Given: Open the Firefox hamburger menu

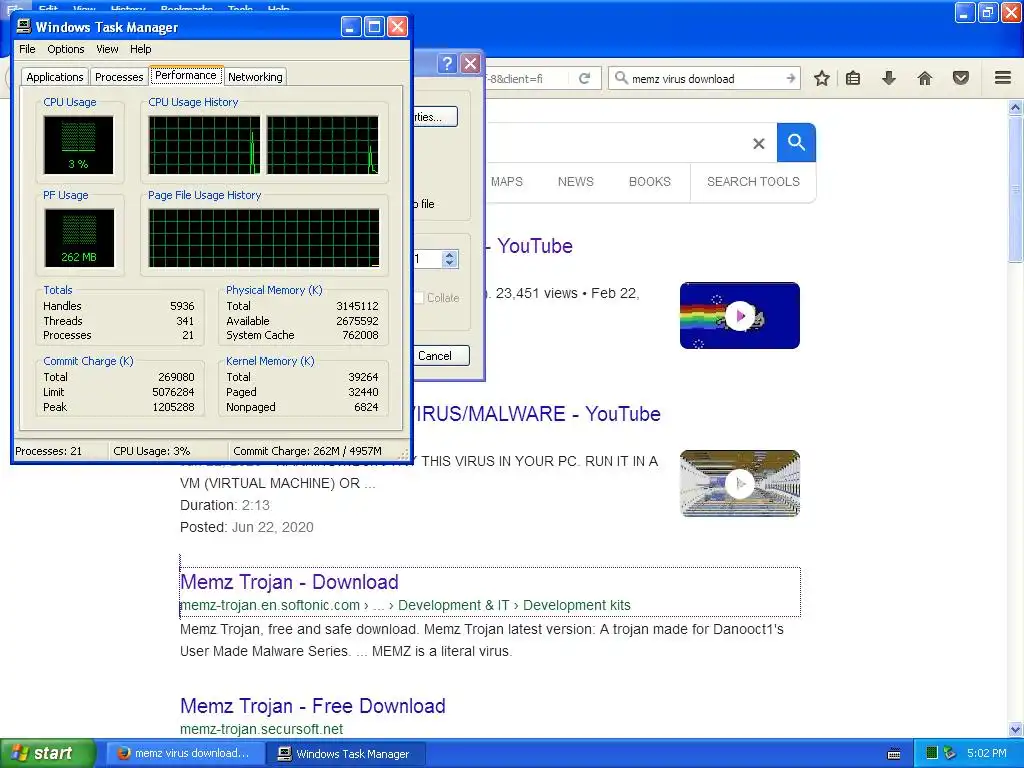Looking at the screenshot, I should (1003, 78).
